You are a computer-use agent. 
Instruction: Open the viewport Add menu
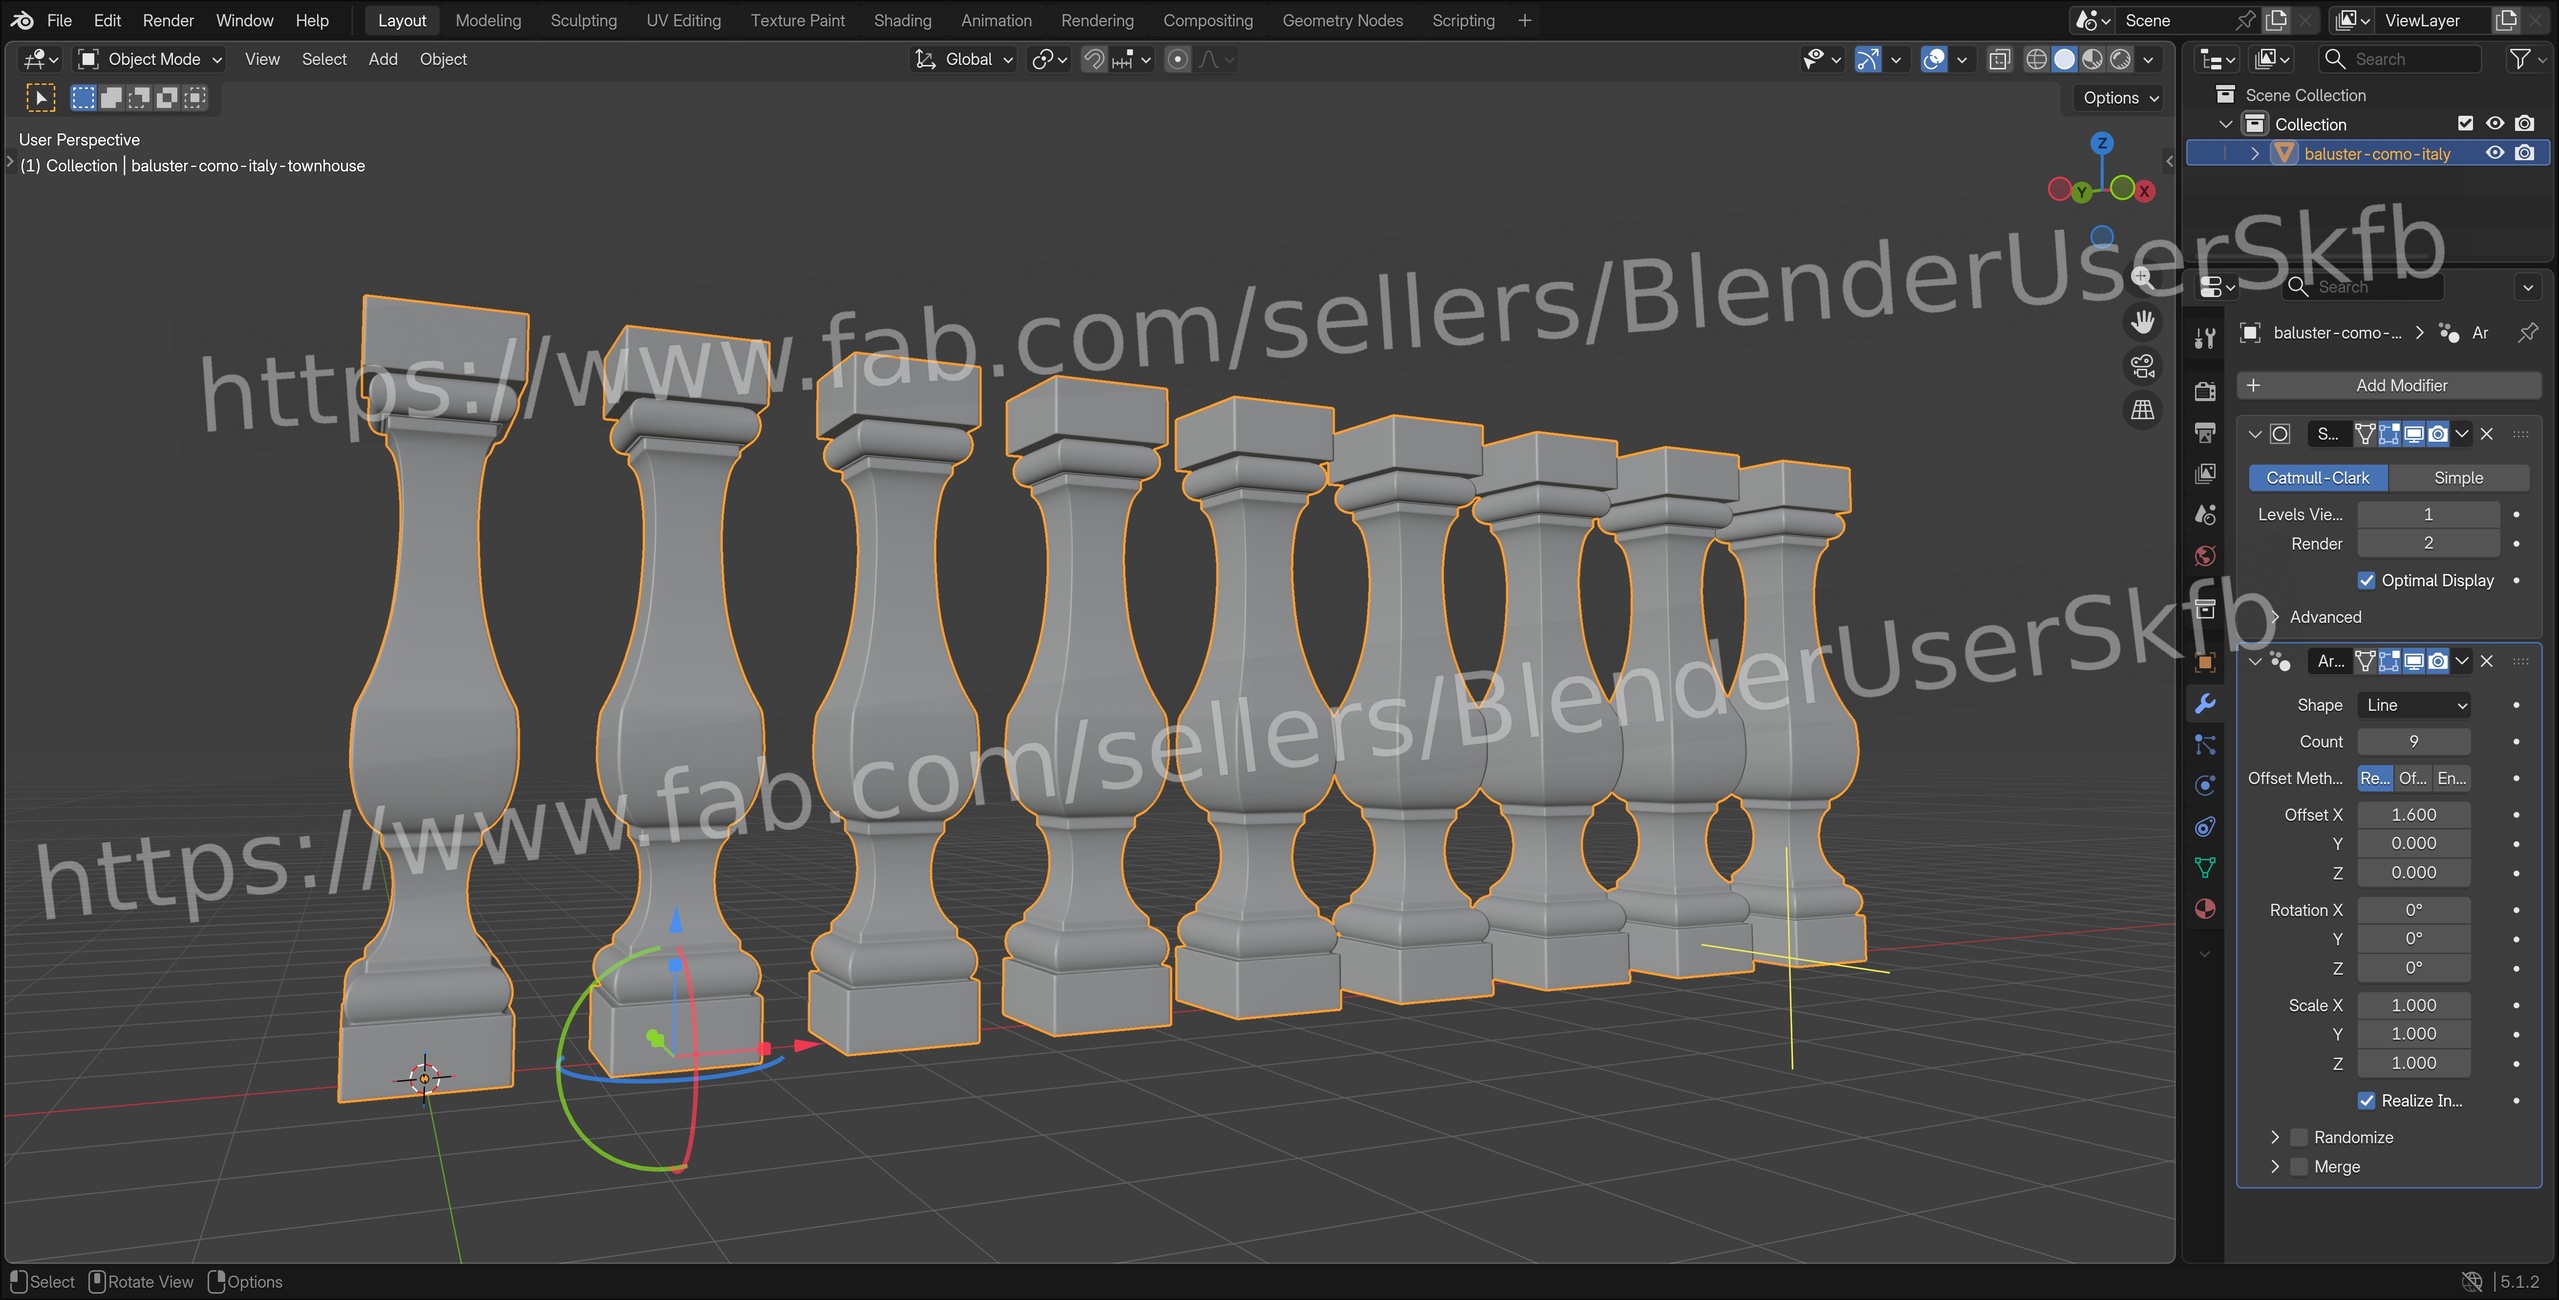click(383, 59)
